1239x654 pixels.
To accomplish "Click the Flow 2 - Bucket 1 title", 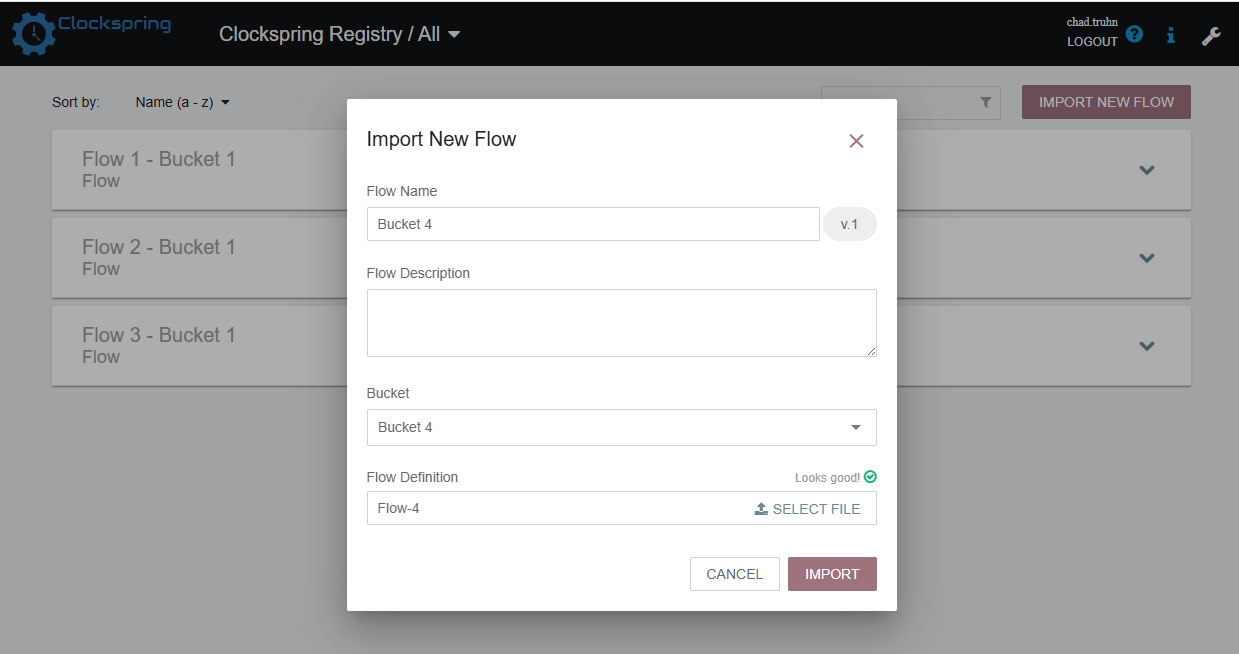I will (x=159, y=247).
